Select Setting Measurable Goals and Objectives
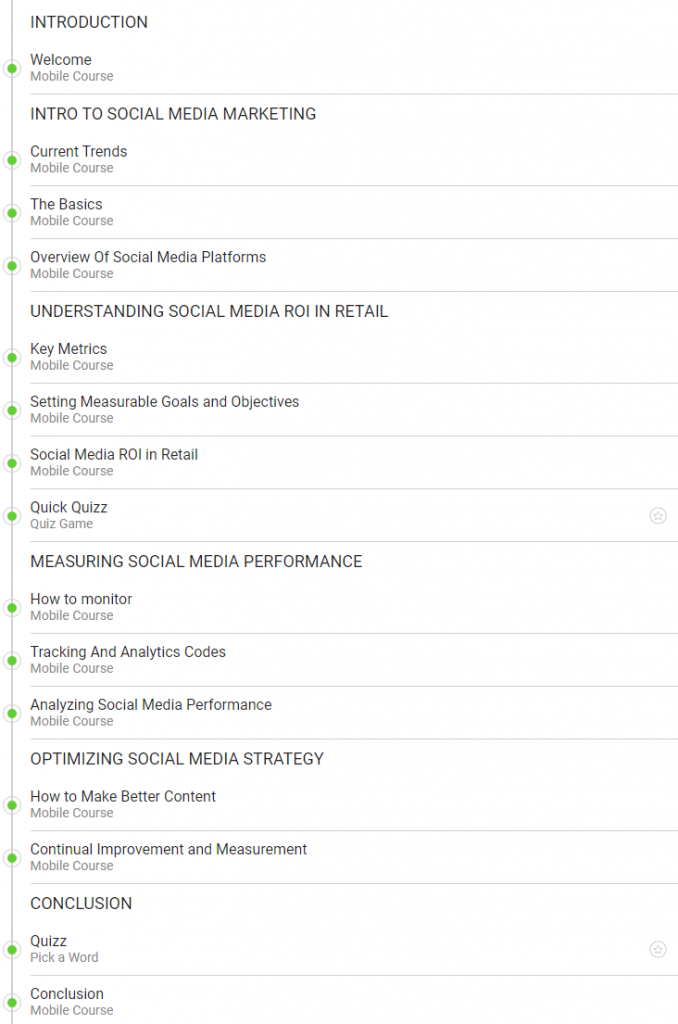 click(x=164, y=402)
